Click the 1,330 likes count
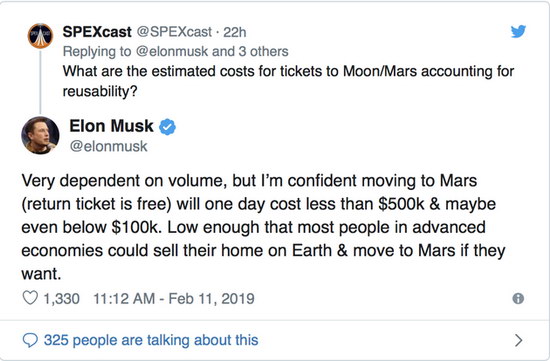This screenshot has height=361, width=550. tap(61, 299)
